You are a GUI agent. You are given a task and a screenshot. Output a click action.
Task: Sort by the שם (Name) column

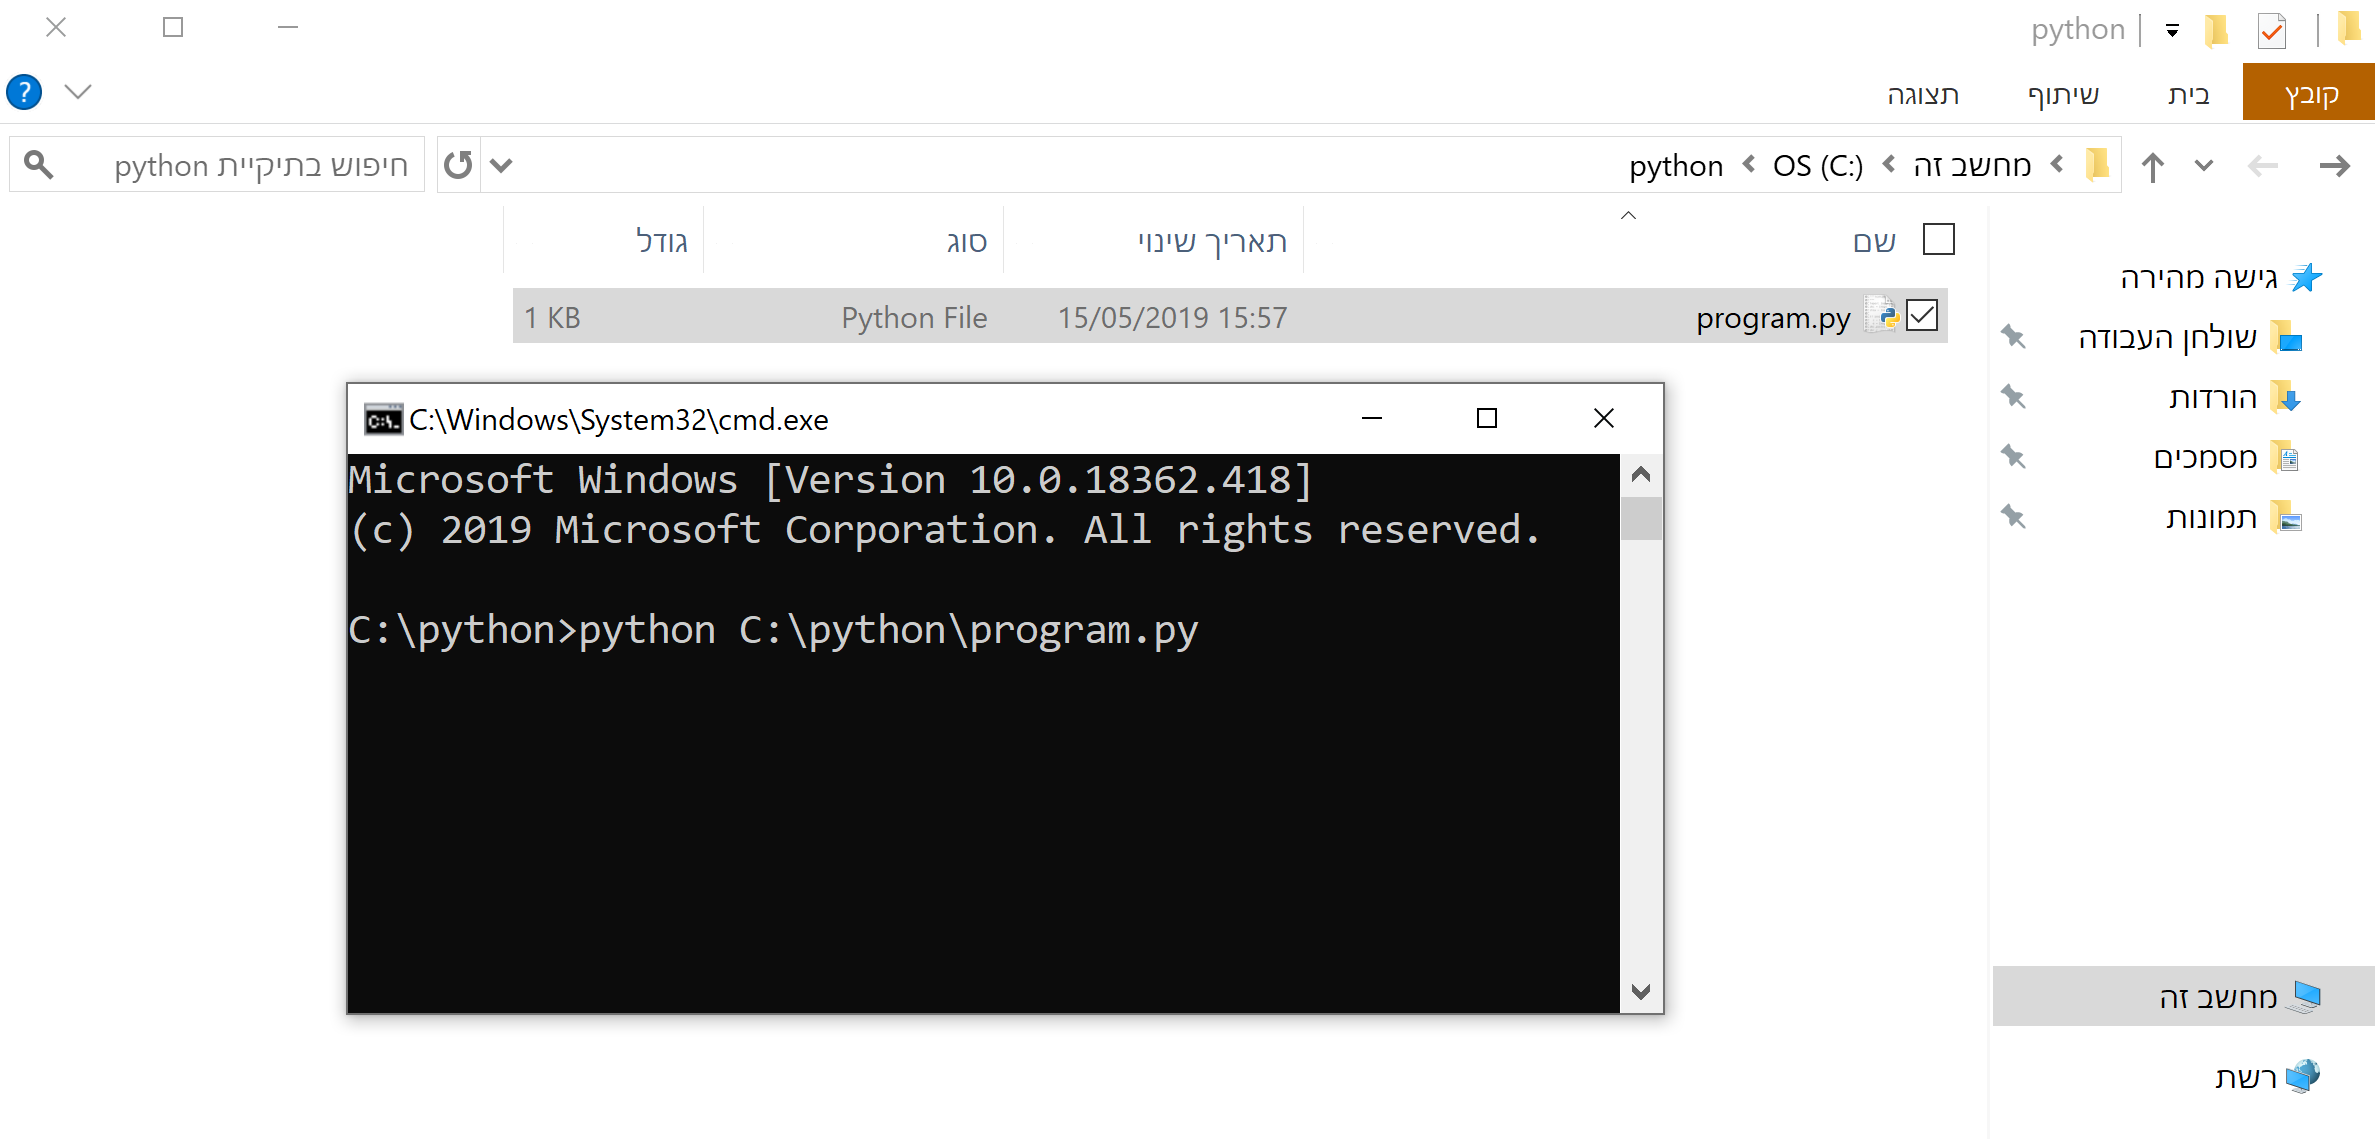(x=1873, y=241)
